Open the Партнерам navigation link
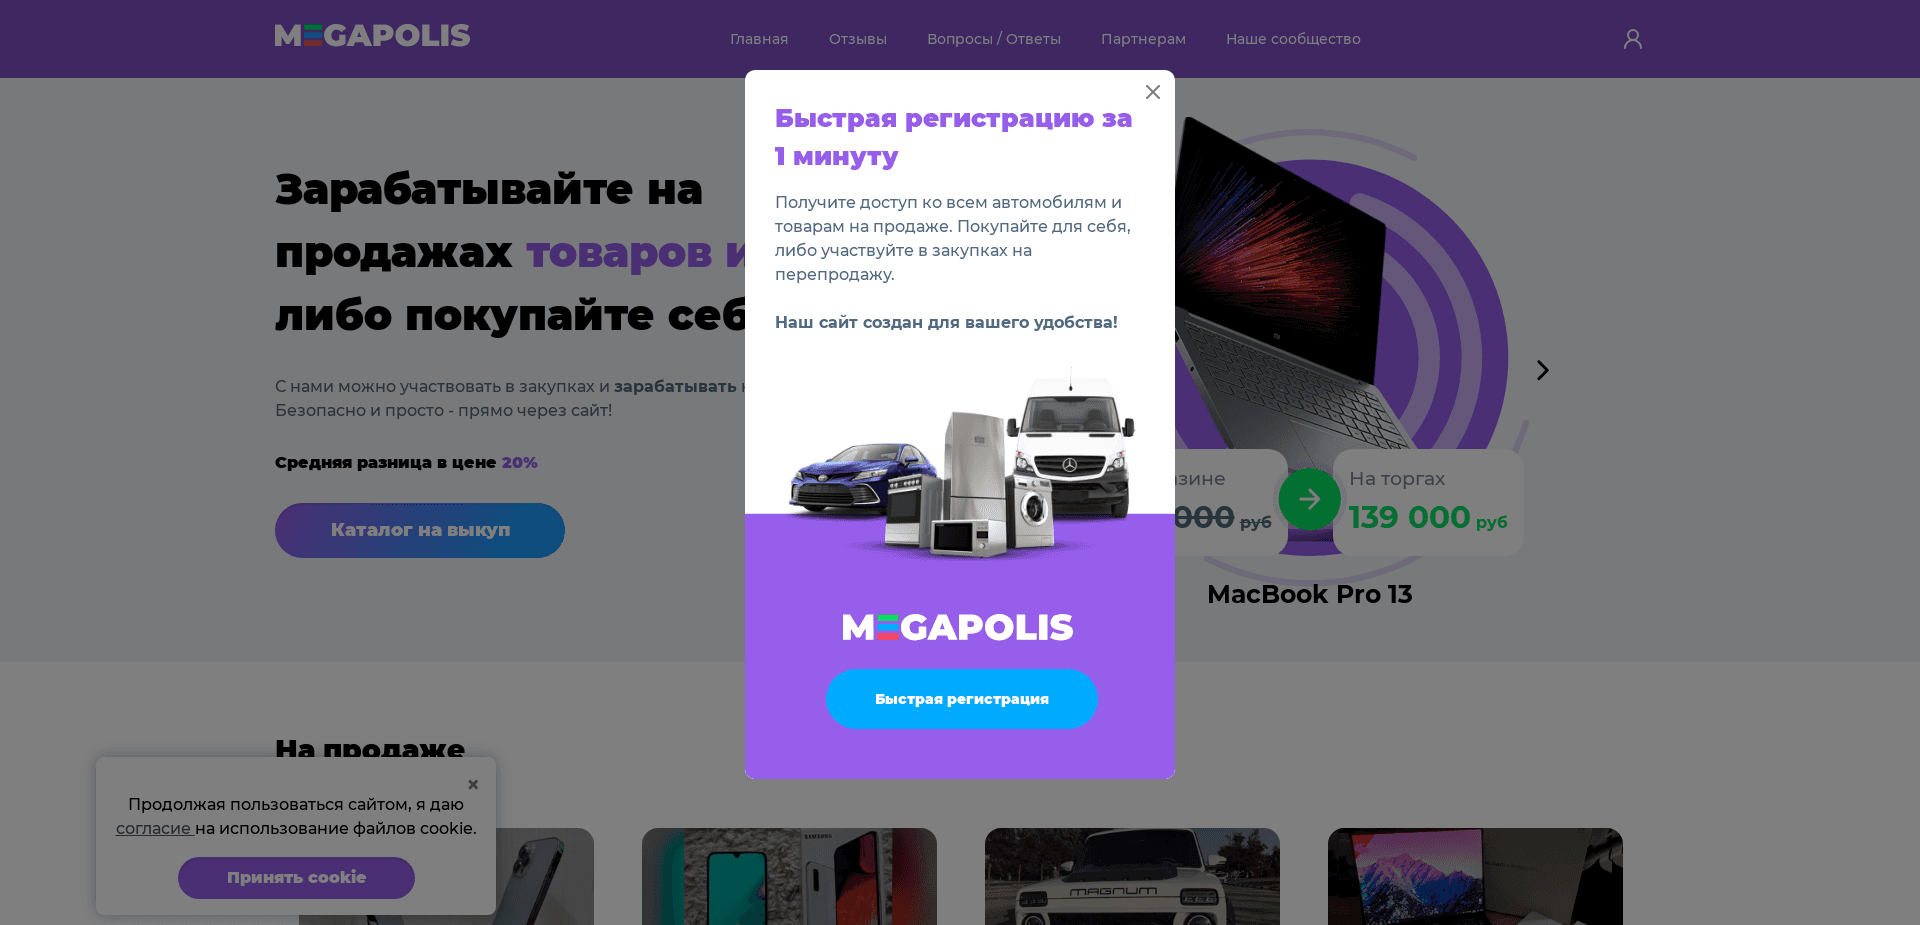Viewport: 1920px width, 925px height. coord(1143,39)
